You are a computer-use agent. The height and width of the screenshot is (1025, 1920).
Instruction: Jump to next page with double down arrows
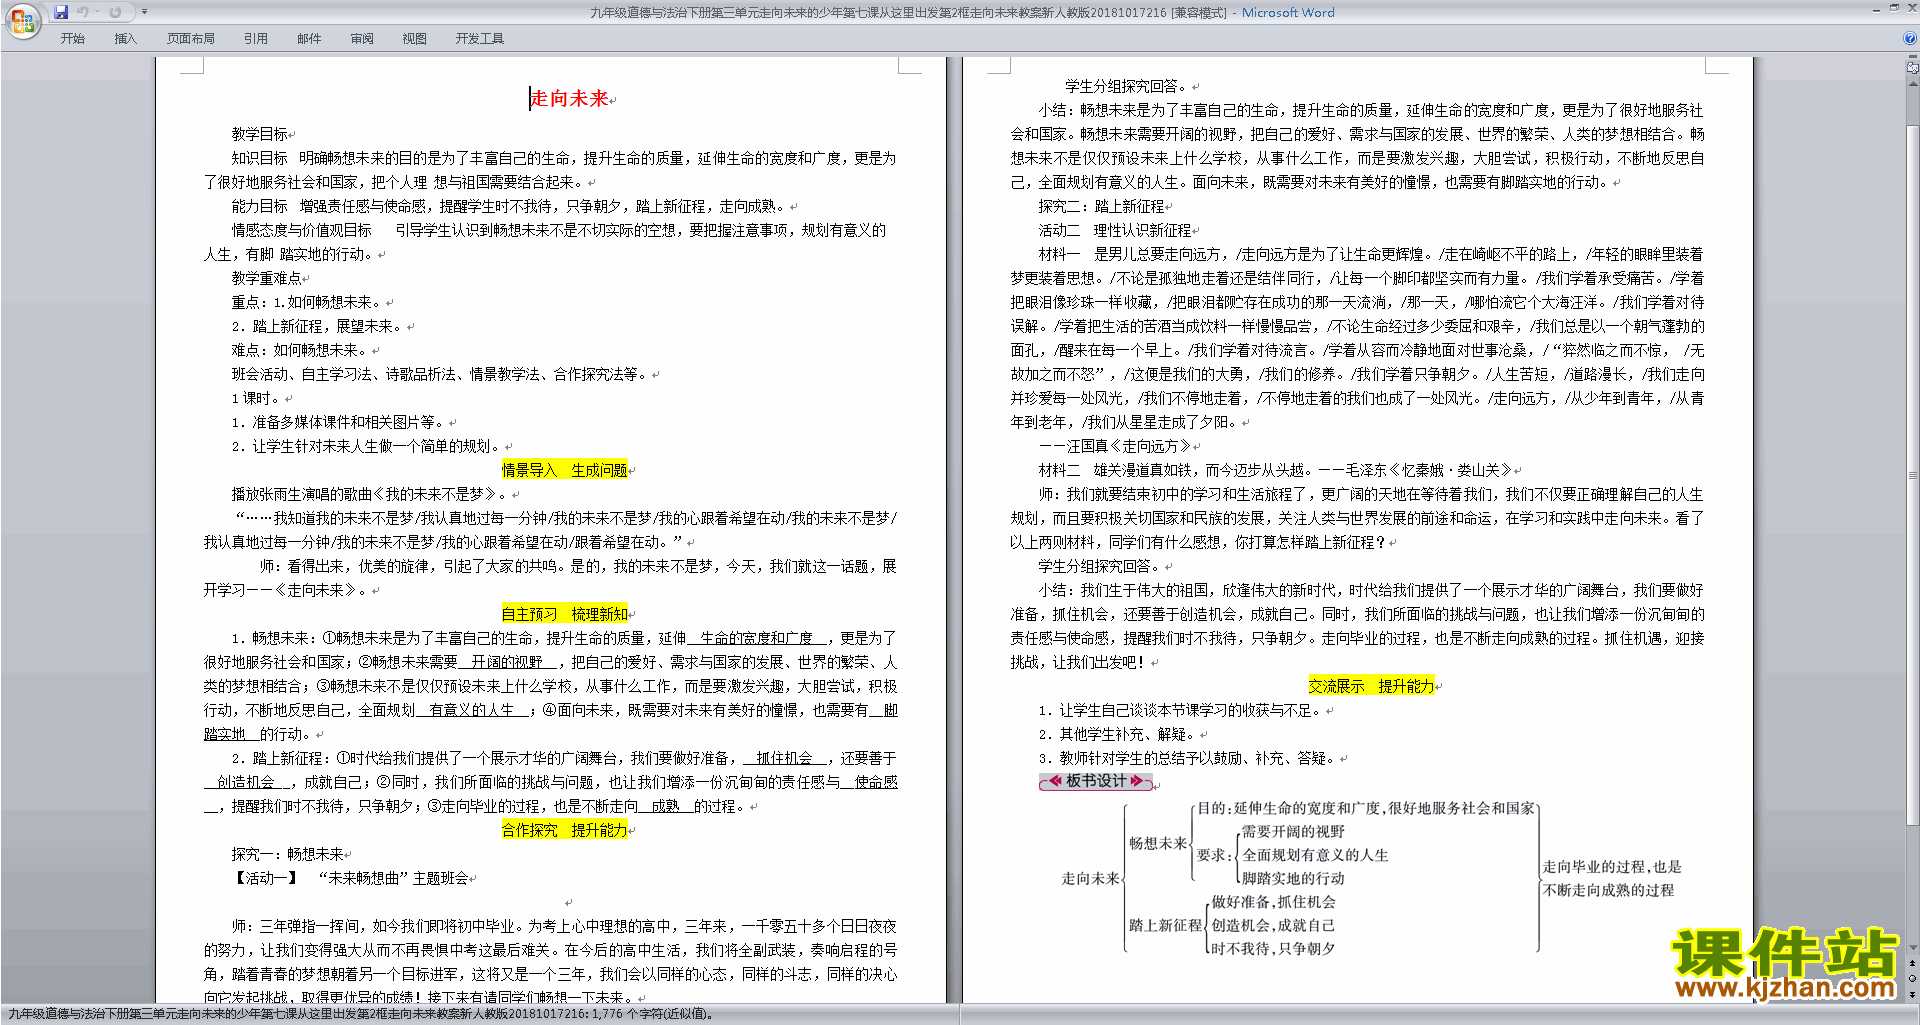tap(1913, 995)
